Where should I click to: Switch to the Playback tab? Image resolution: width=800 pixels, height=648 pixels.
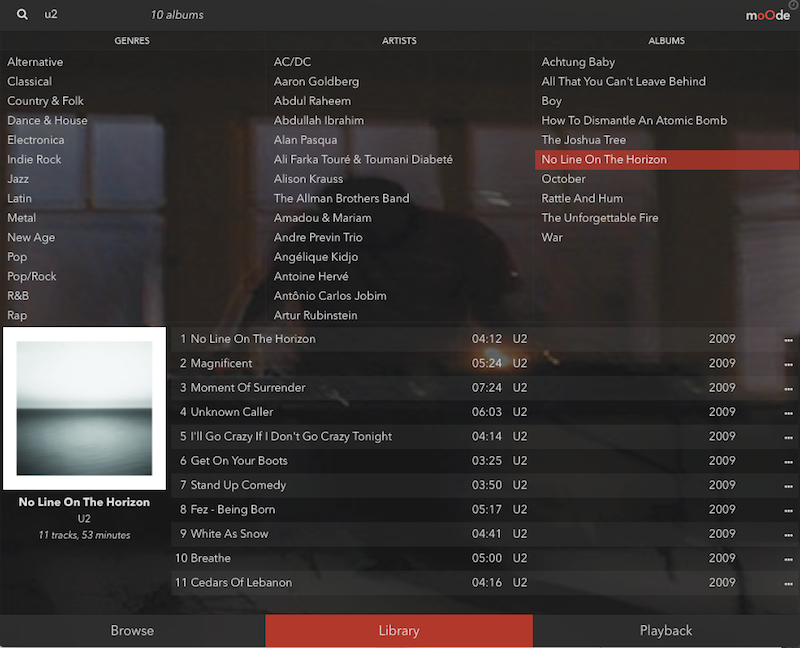[666, 631]
